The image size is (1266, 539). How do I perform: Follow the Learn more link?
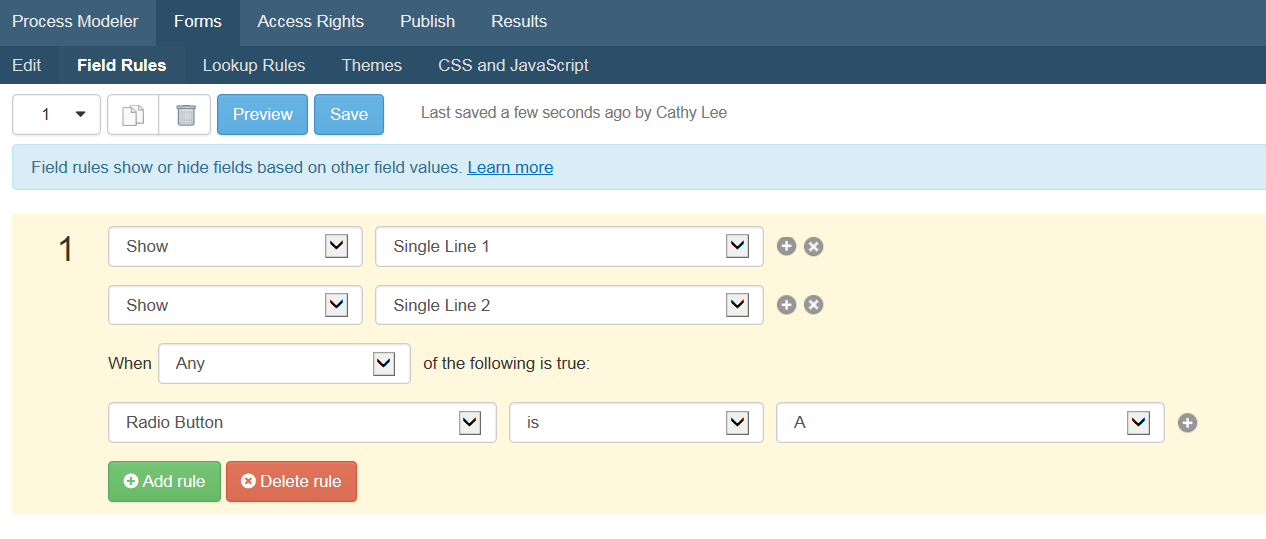tap(510, 167)
